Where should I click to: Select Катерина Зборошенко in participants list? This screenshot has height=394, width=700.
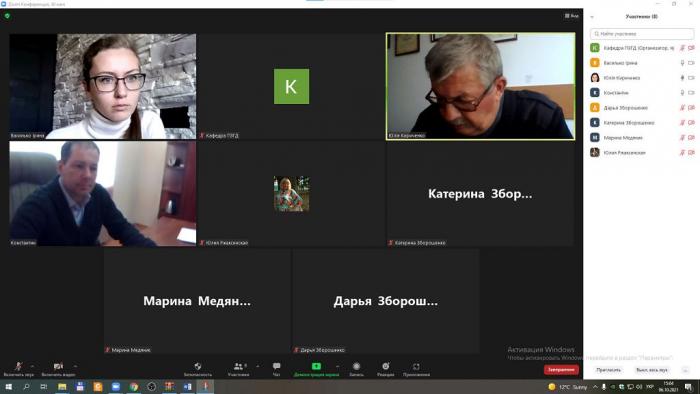pos(642,123)
